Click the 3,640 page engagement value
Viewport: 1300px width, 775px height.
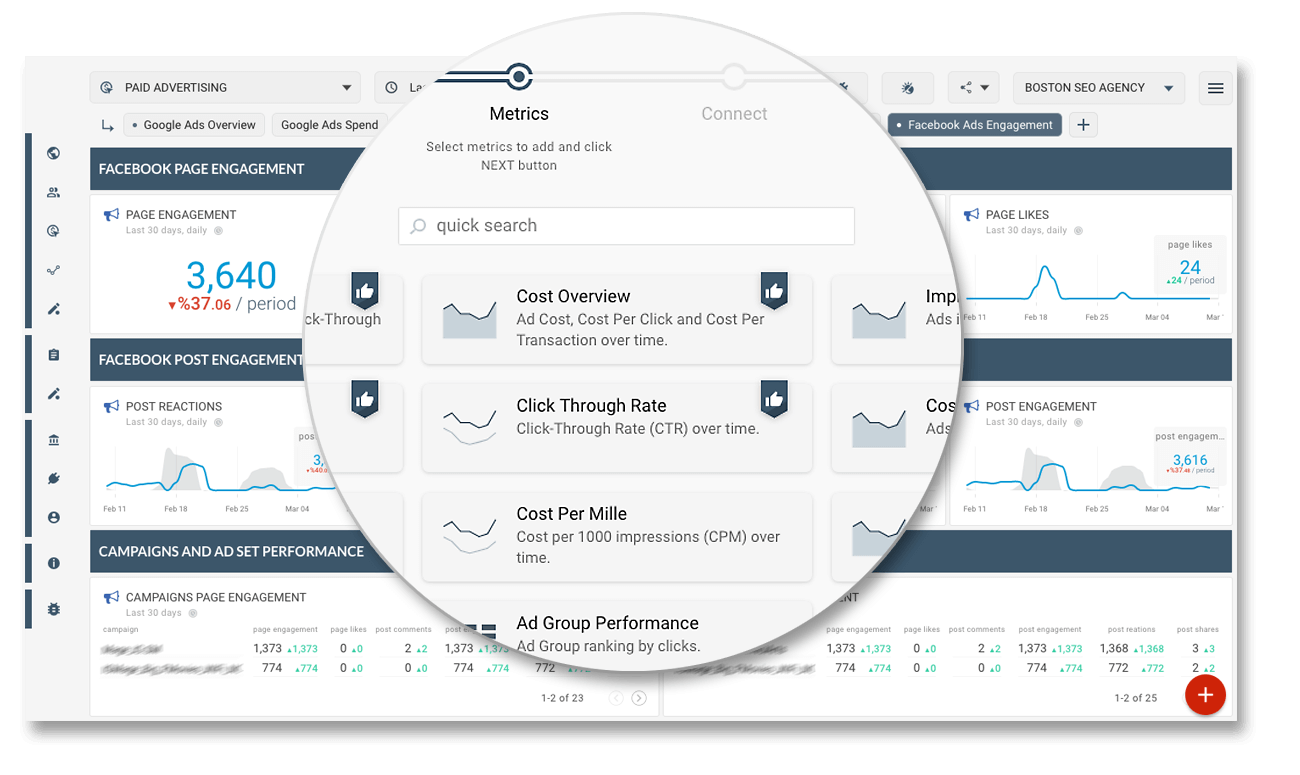tap(231, 276)
